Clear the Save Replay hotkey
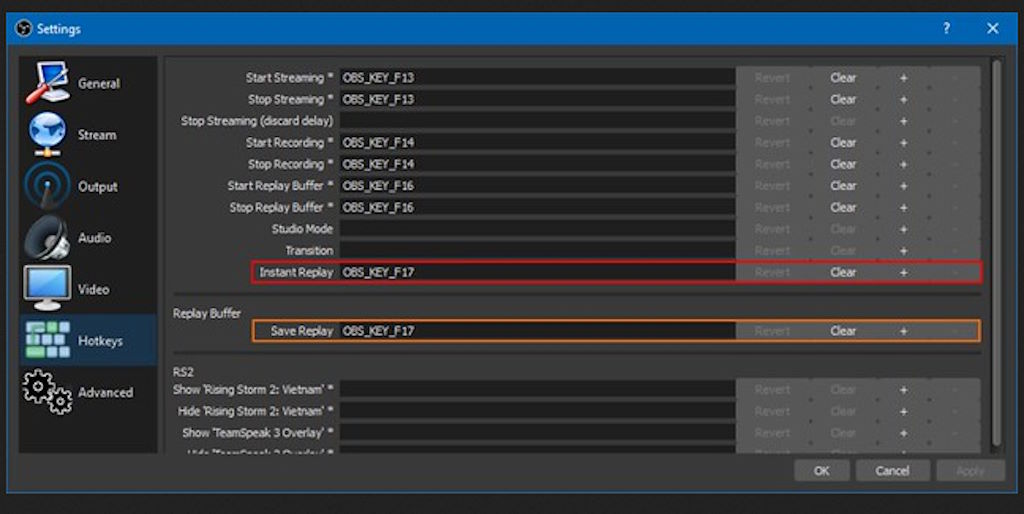The image size is (1024, 514). (x=843, y=331)
